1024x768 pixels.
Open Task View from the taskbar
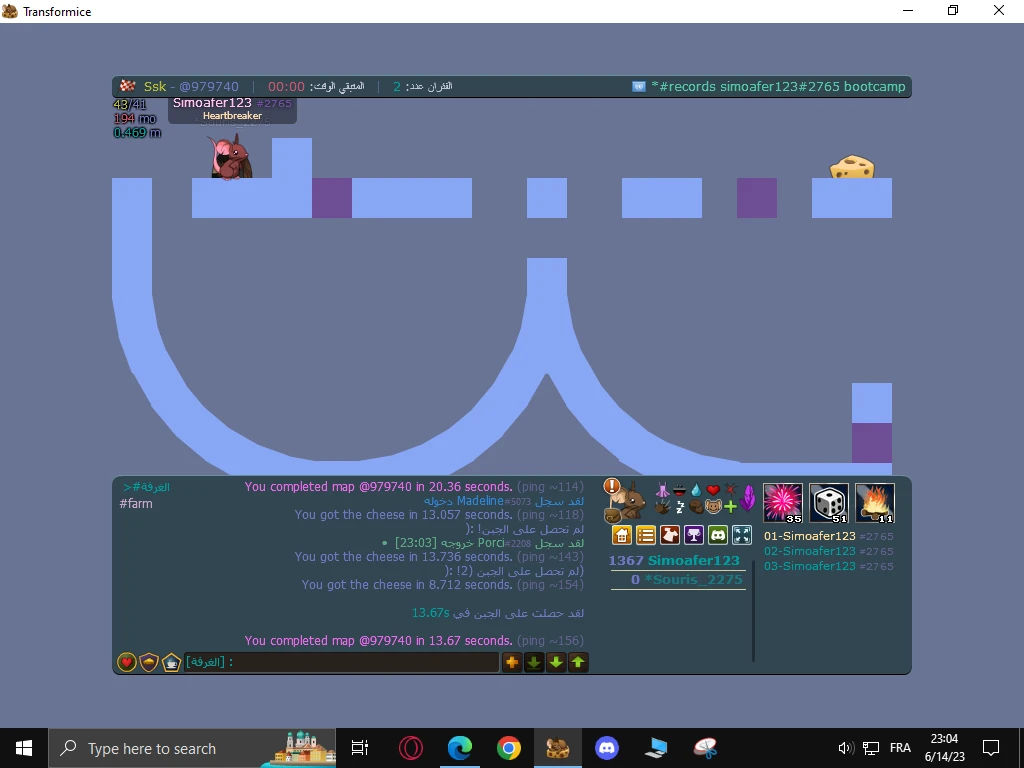click(360, 748)
